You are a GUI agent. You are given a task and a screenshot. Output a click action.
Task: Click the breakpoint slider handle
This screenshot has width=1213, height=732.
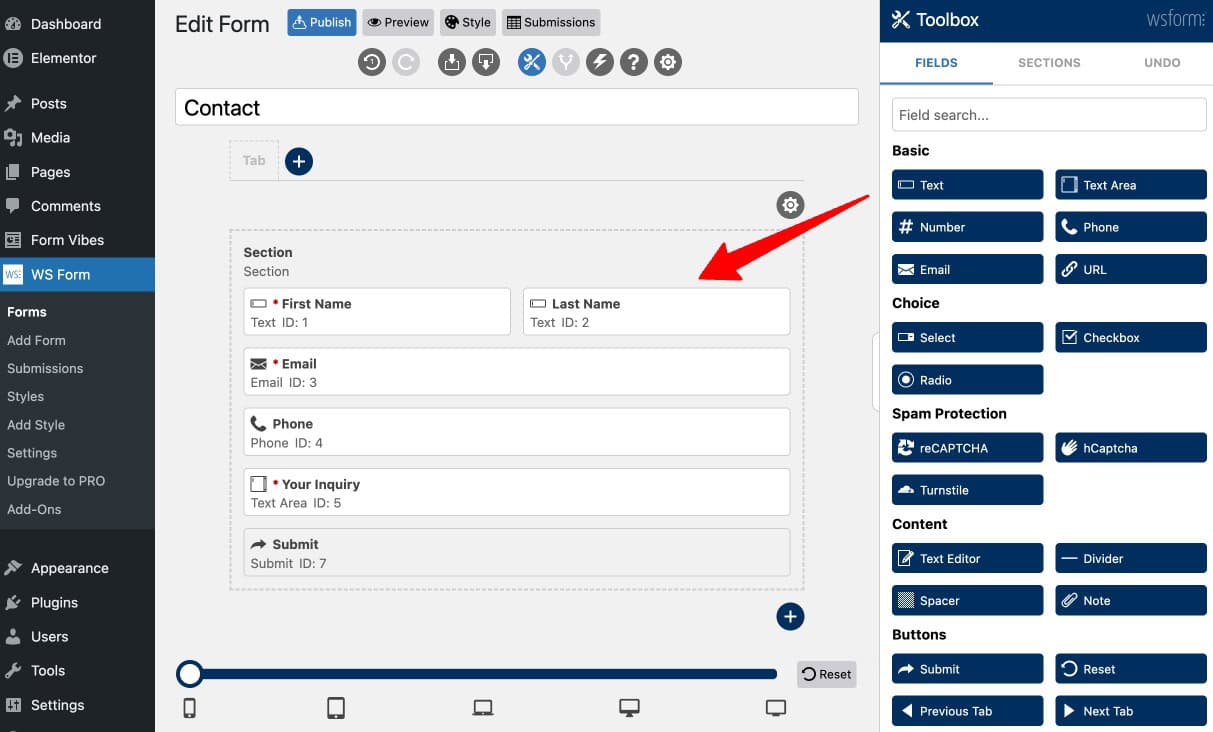pos(189,674)
